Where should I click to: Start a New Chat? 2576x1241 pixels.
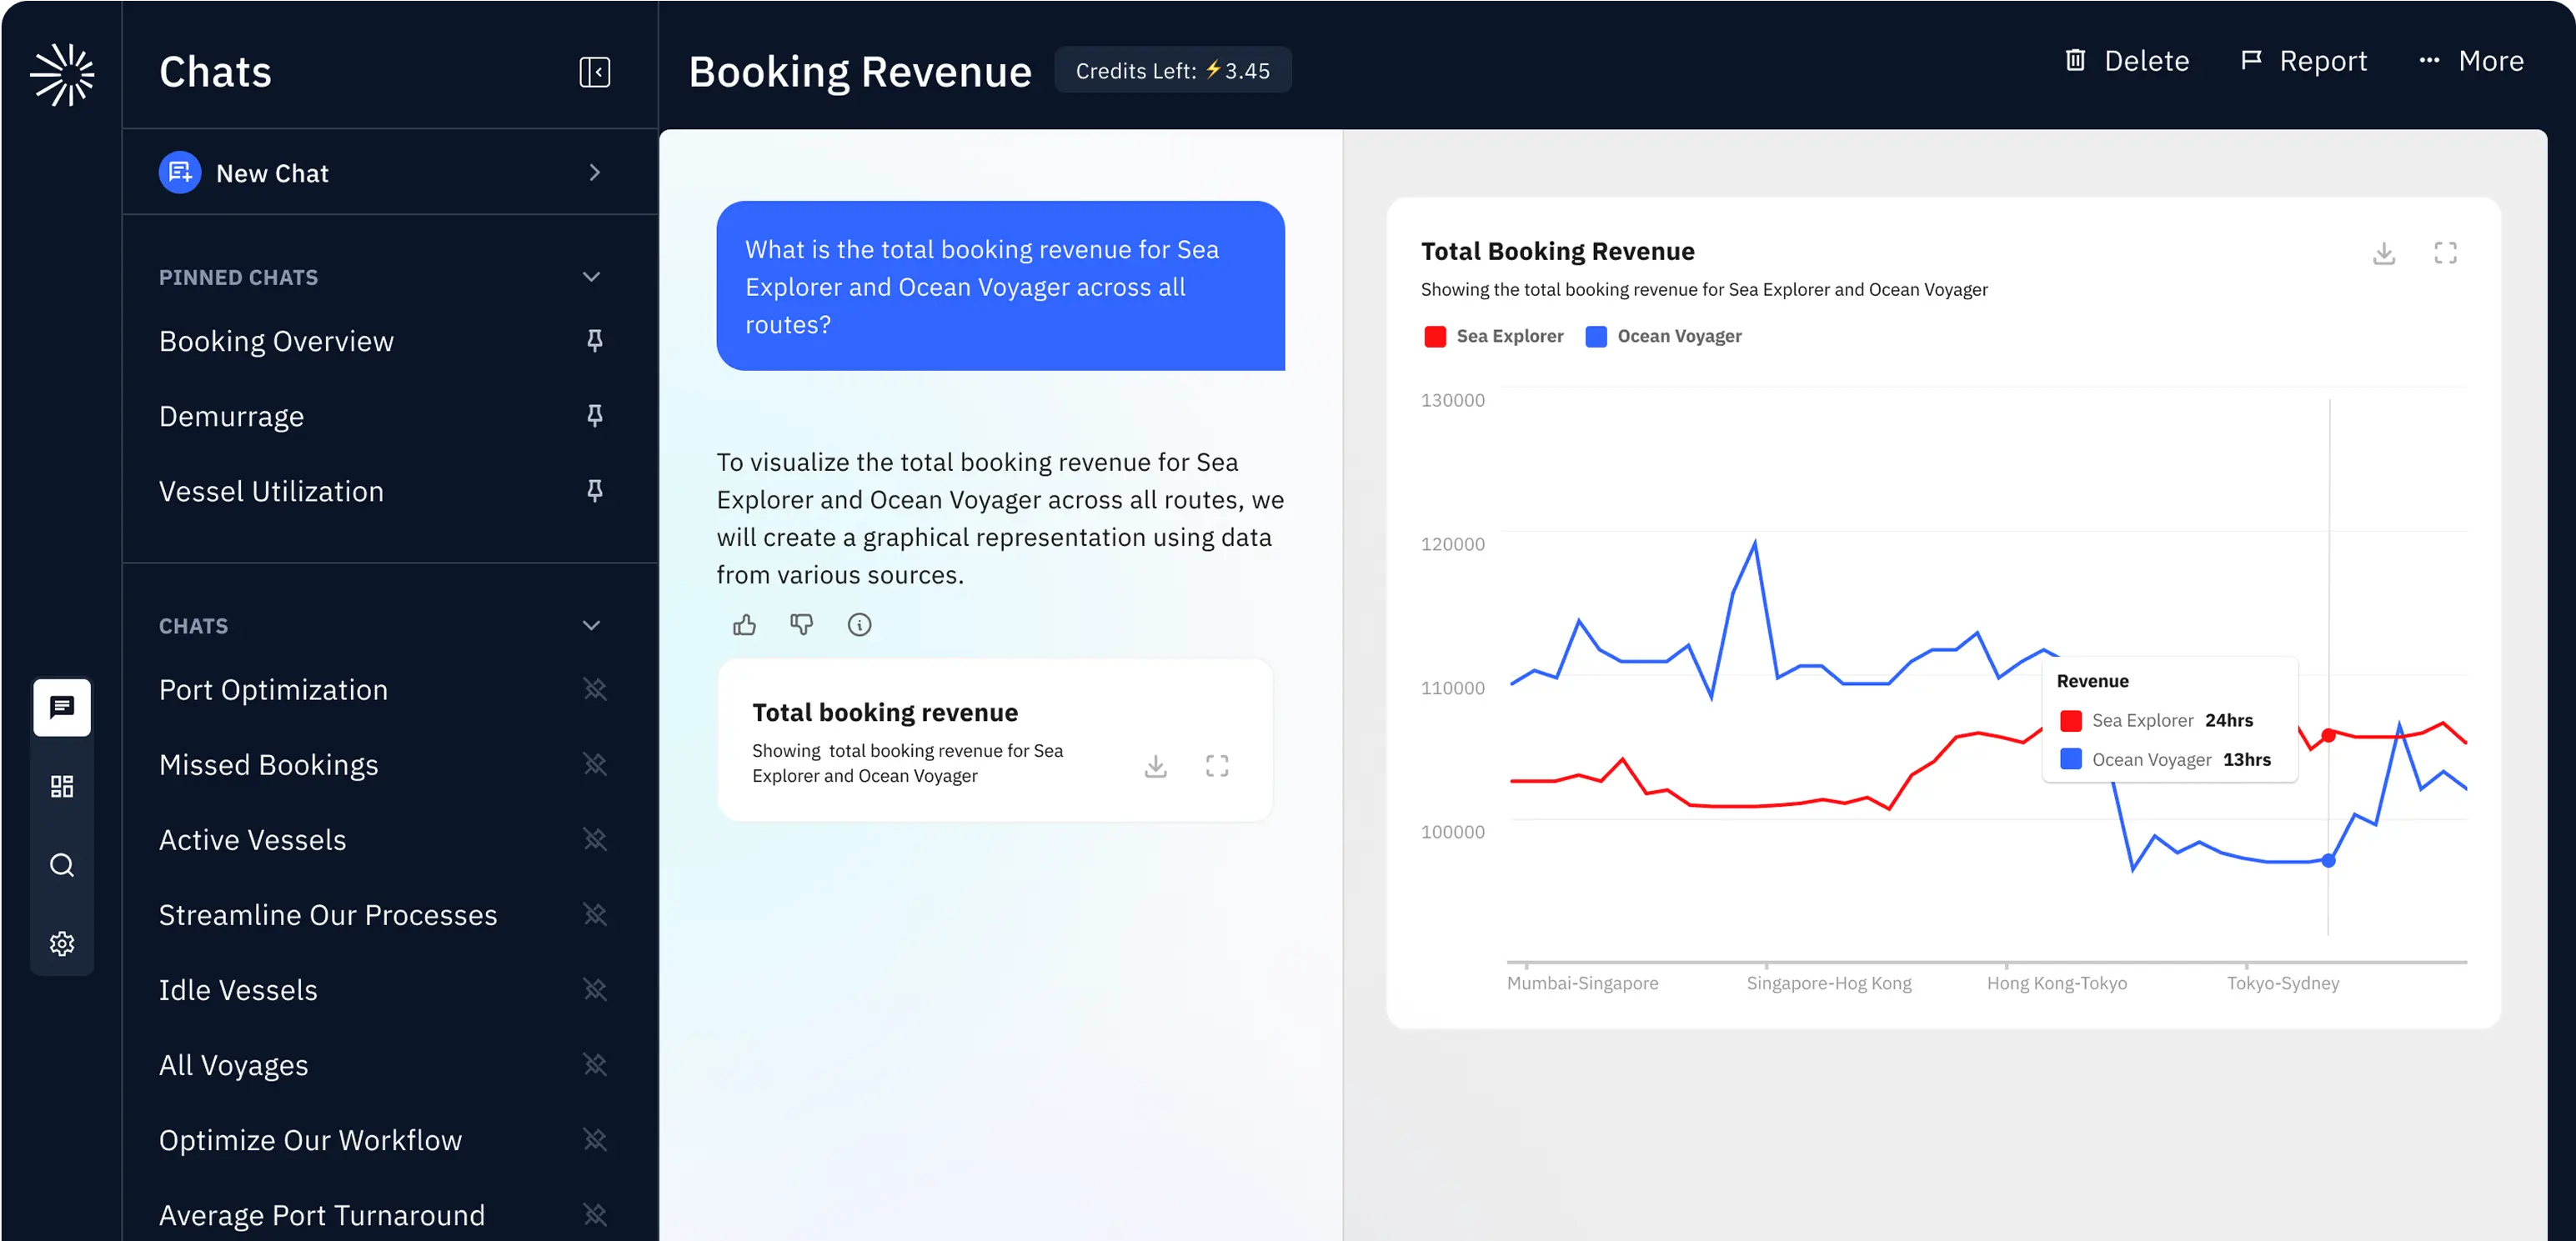point(272,173)
